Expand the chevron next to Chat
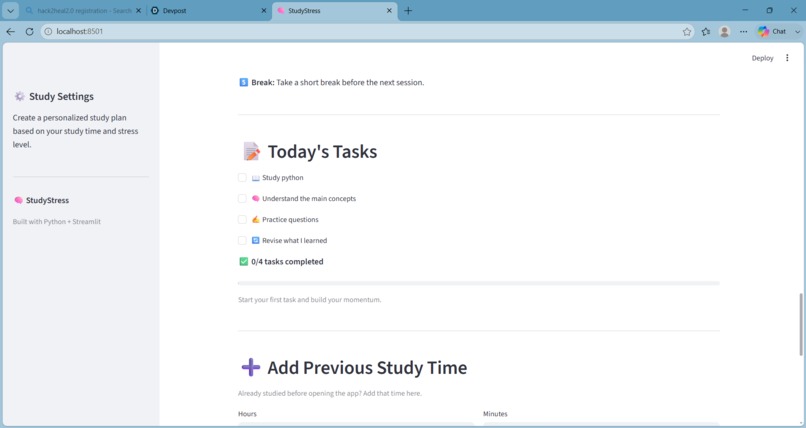The width and height of the screenshot is (806, 428). pos(798,32)
